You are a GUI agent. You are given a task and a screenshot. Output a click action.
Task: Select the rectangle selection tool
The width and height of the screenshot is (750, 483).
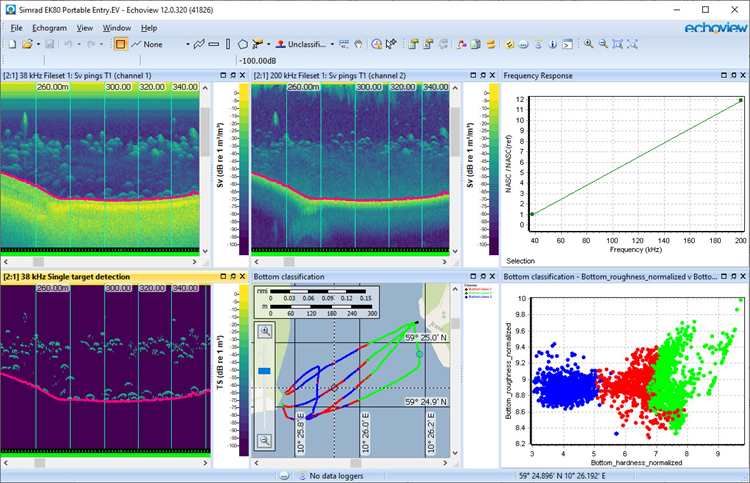tap(120, 44)
